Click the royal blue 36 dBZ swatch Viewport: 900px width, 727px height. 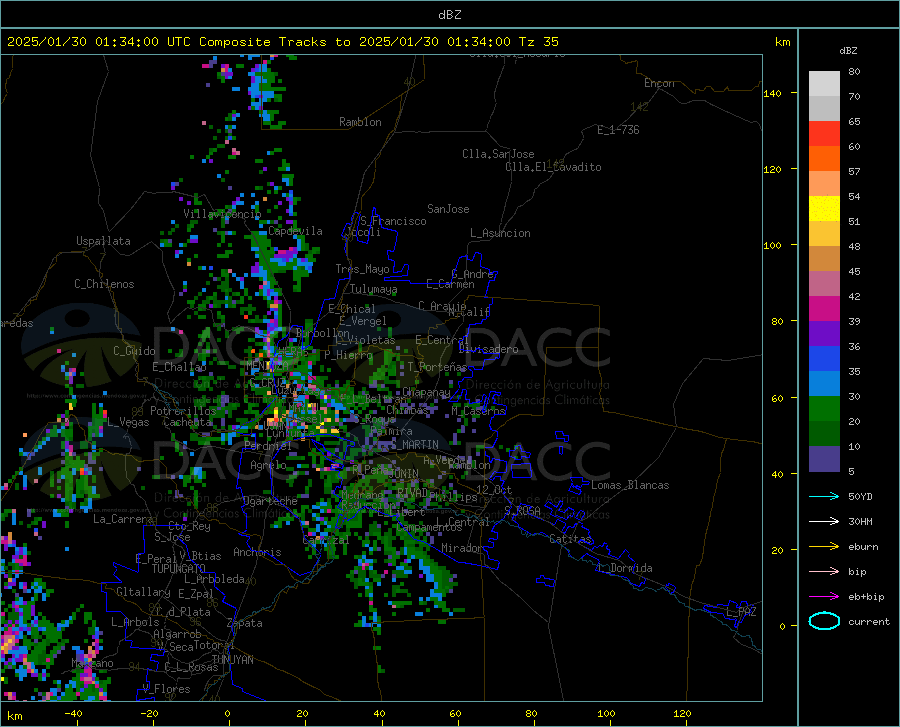(x=824, y=359)
